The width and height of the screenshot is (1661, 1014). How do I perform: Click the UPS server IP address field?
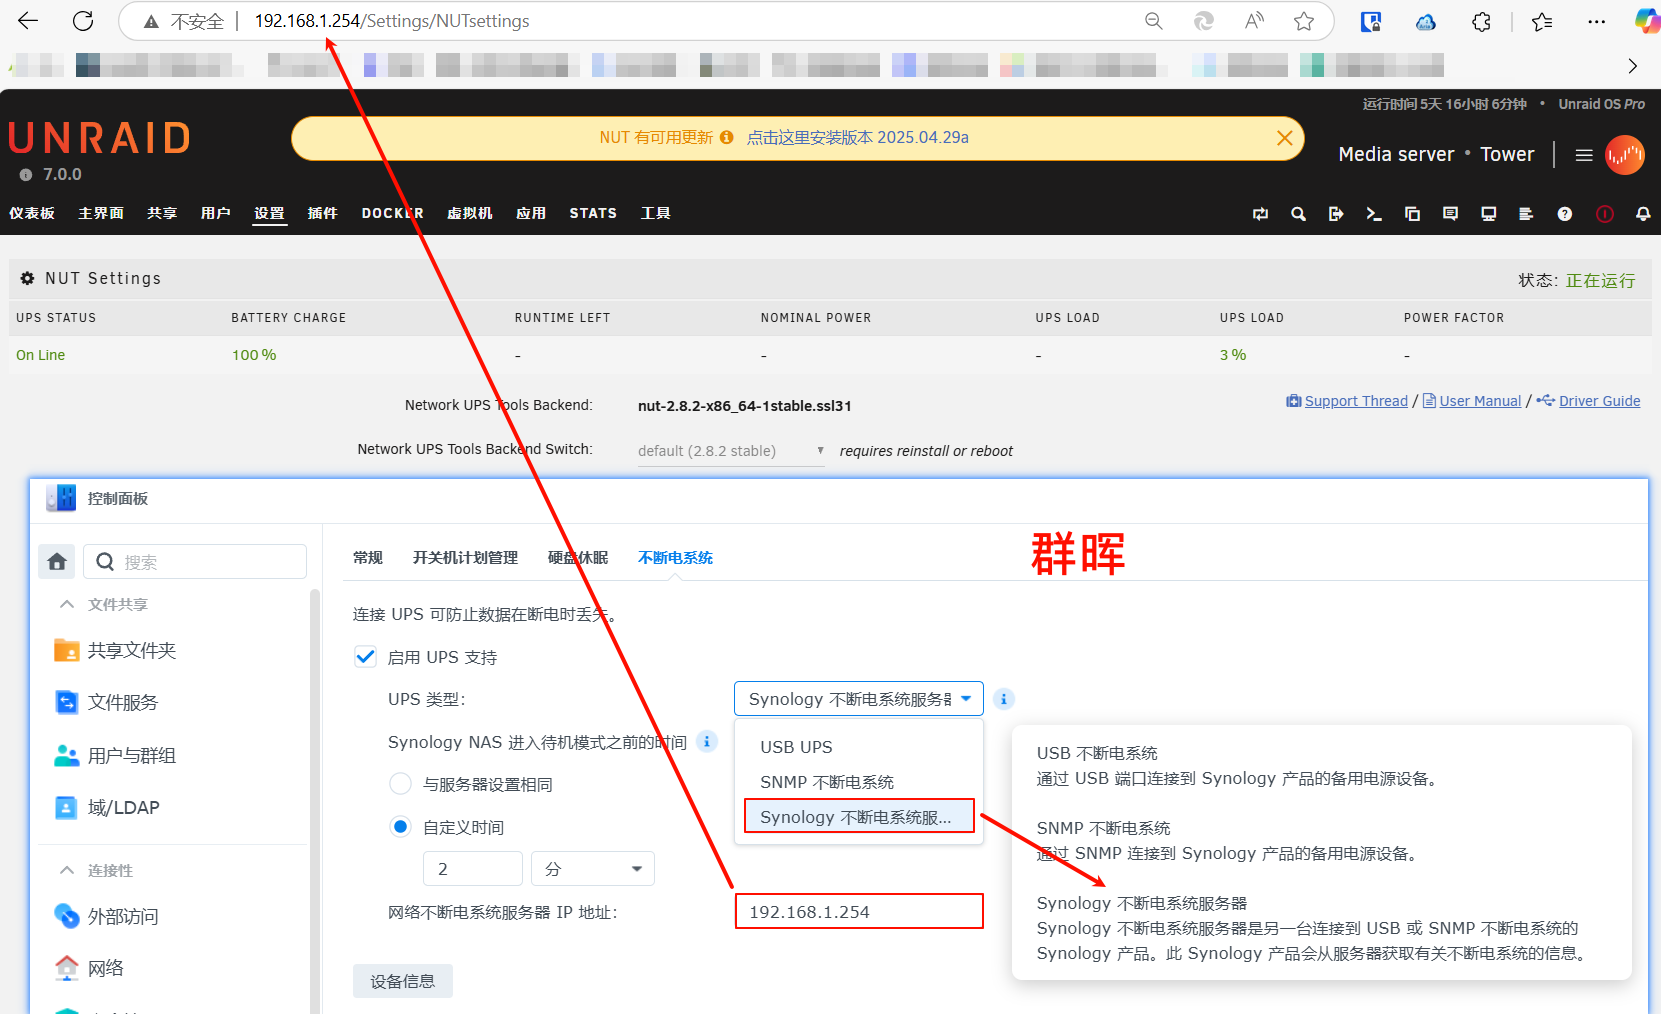858,912
